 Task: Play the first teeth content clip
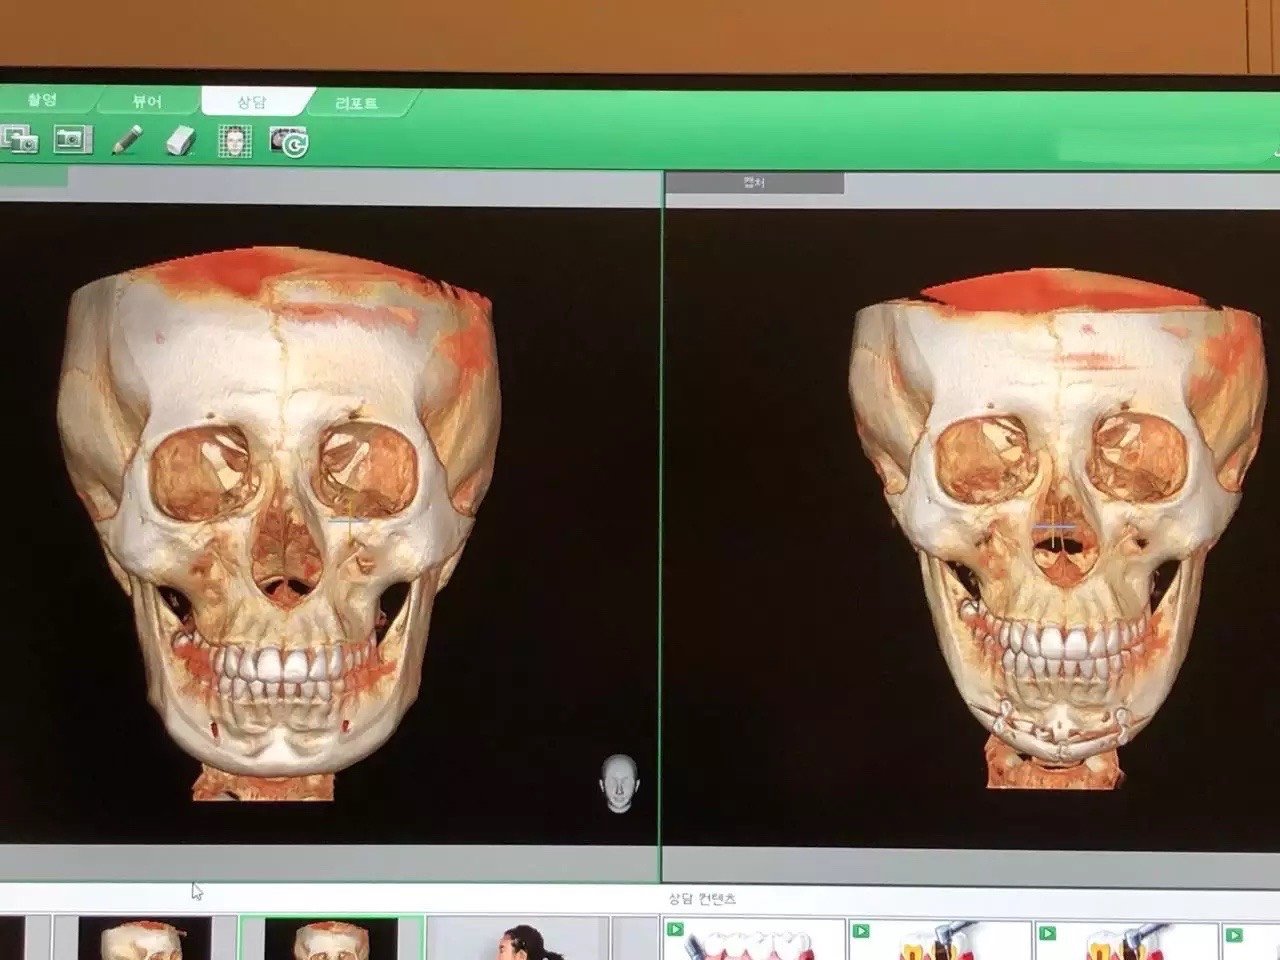[x=754, y=940]
